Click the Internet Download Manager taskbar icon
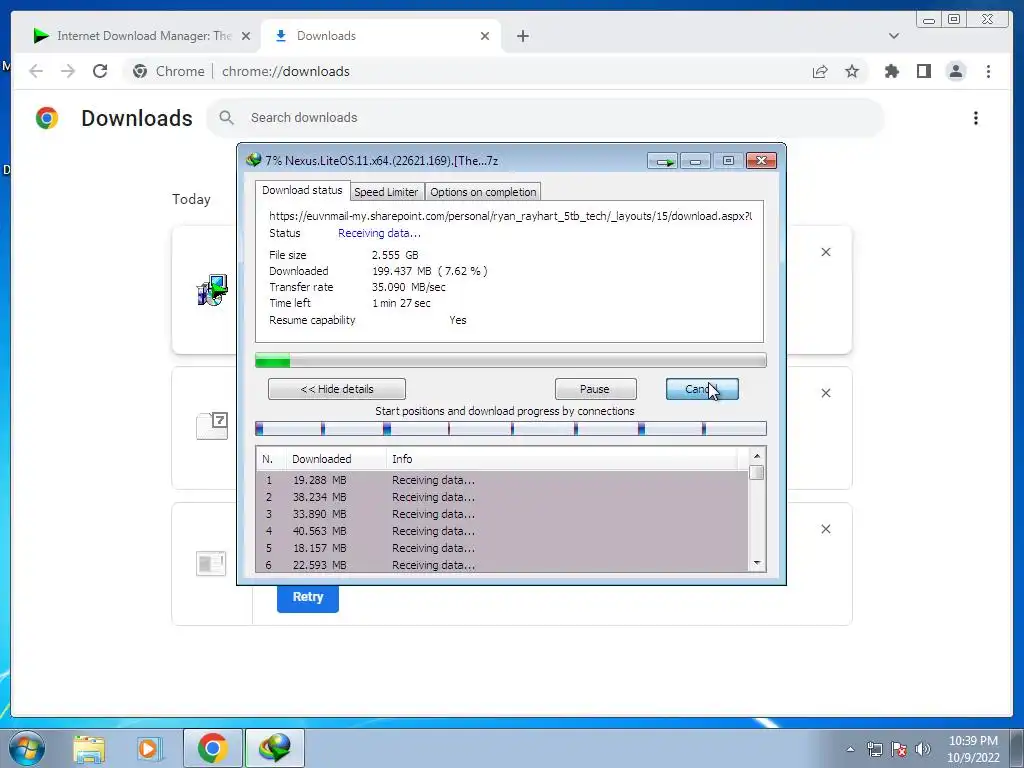Image resolution: width=1024 pixels, height=768 pixels. [275, 748]
